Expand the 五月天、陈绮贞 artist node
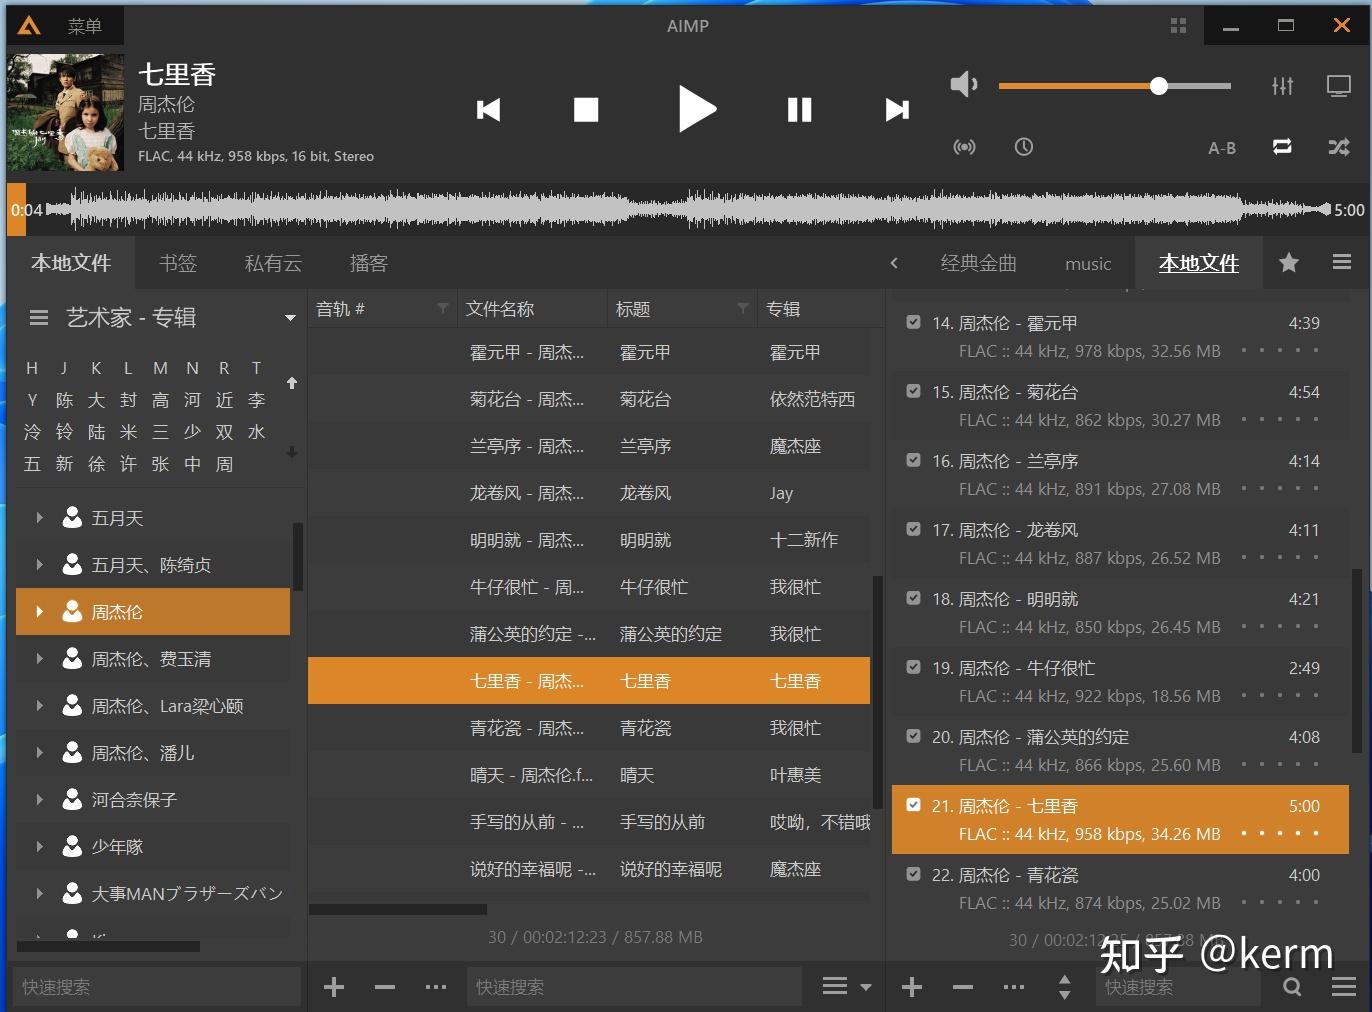 39,565
